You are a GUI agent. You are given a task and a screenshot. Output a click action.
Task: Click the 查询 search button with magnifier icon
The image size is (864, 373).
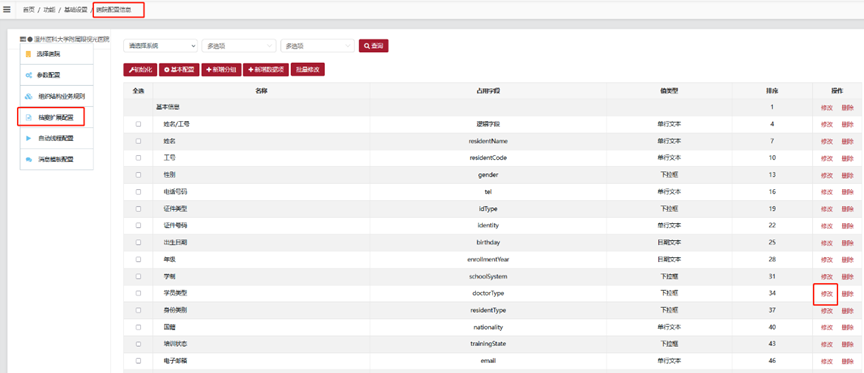coord(374,46)
